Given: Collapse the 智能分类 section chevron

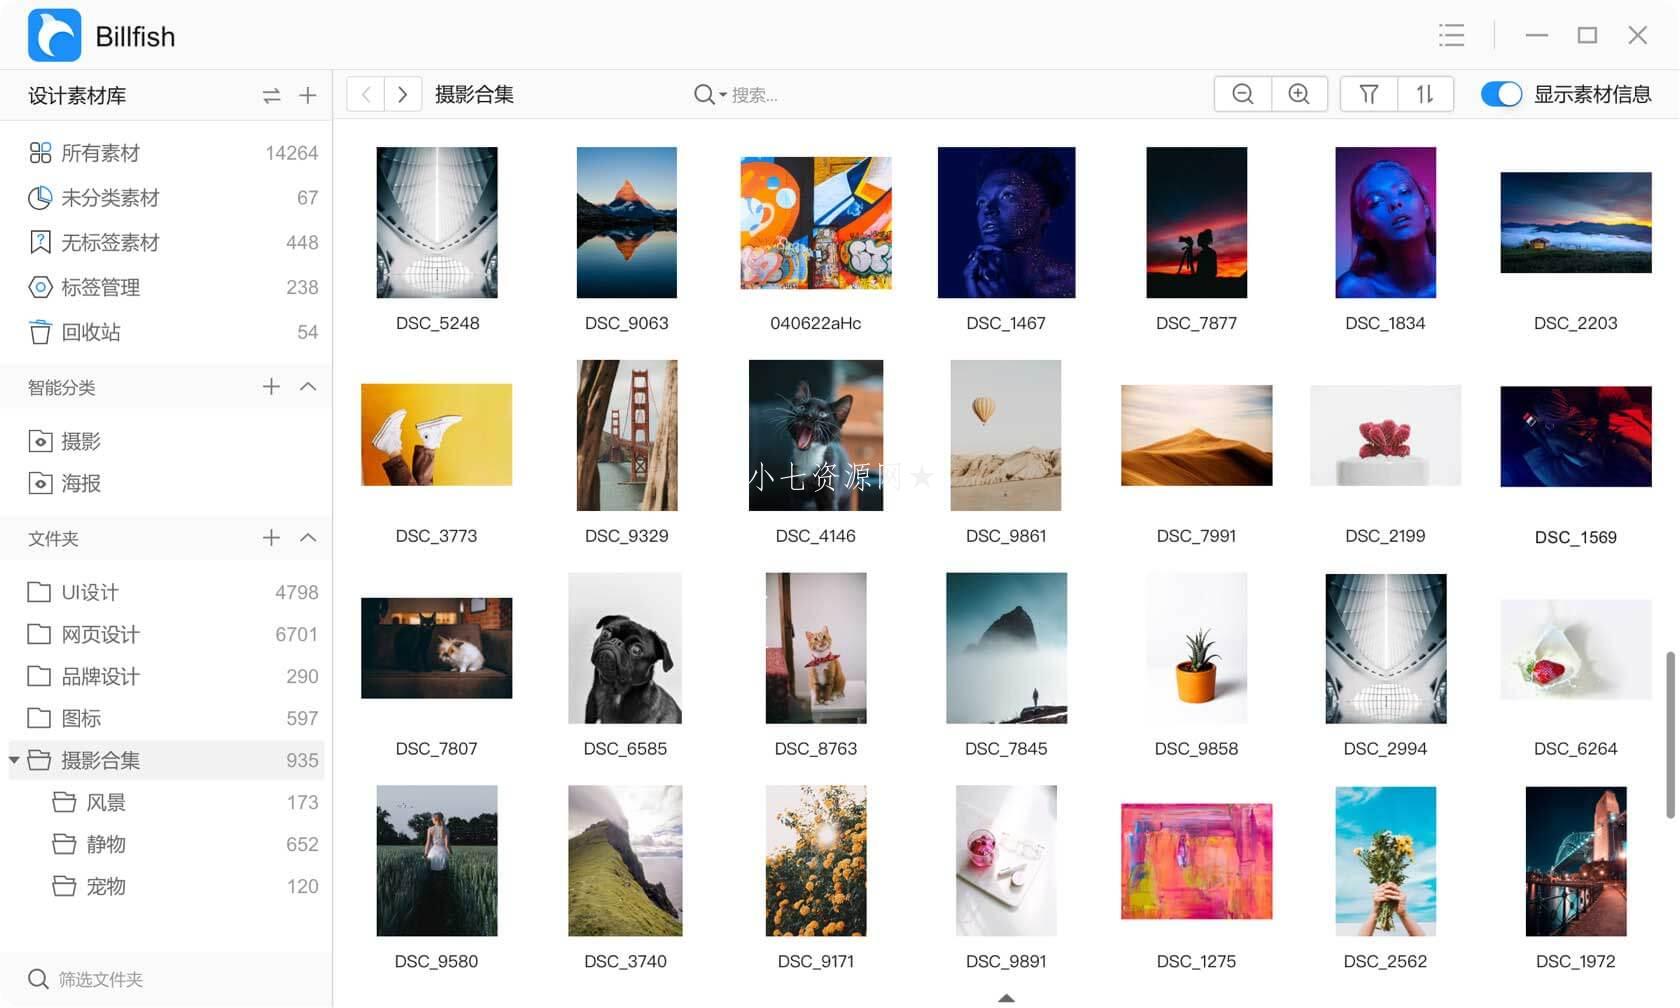Looking at the screenshot, I should click(308, 386).
